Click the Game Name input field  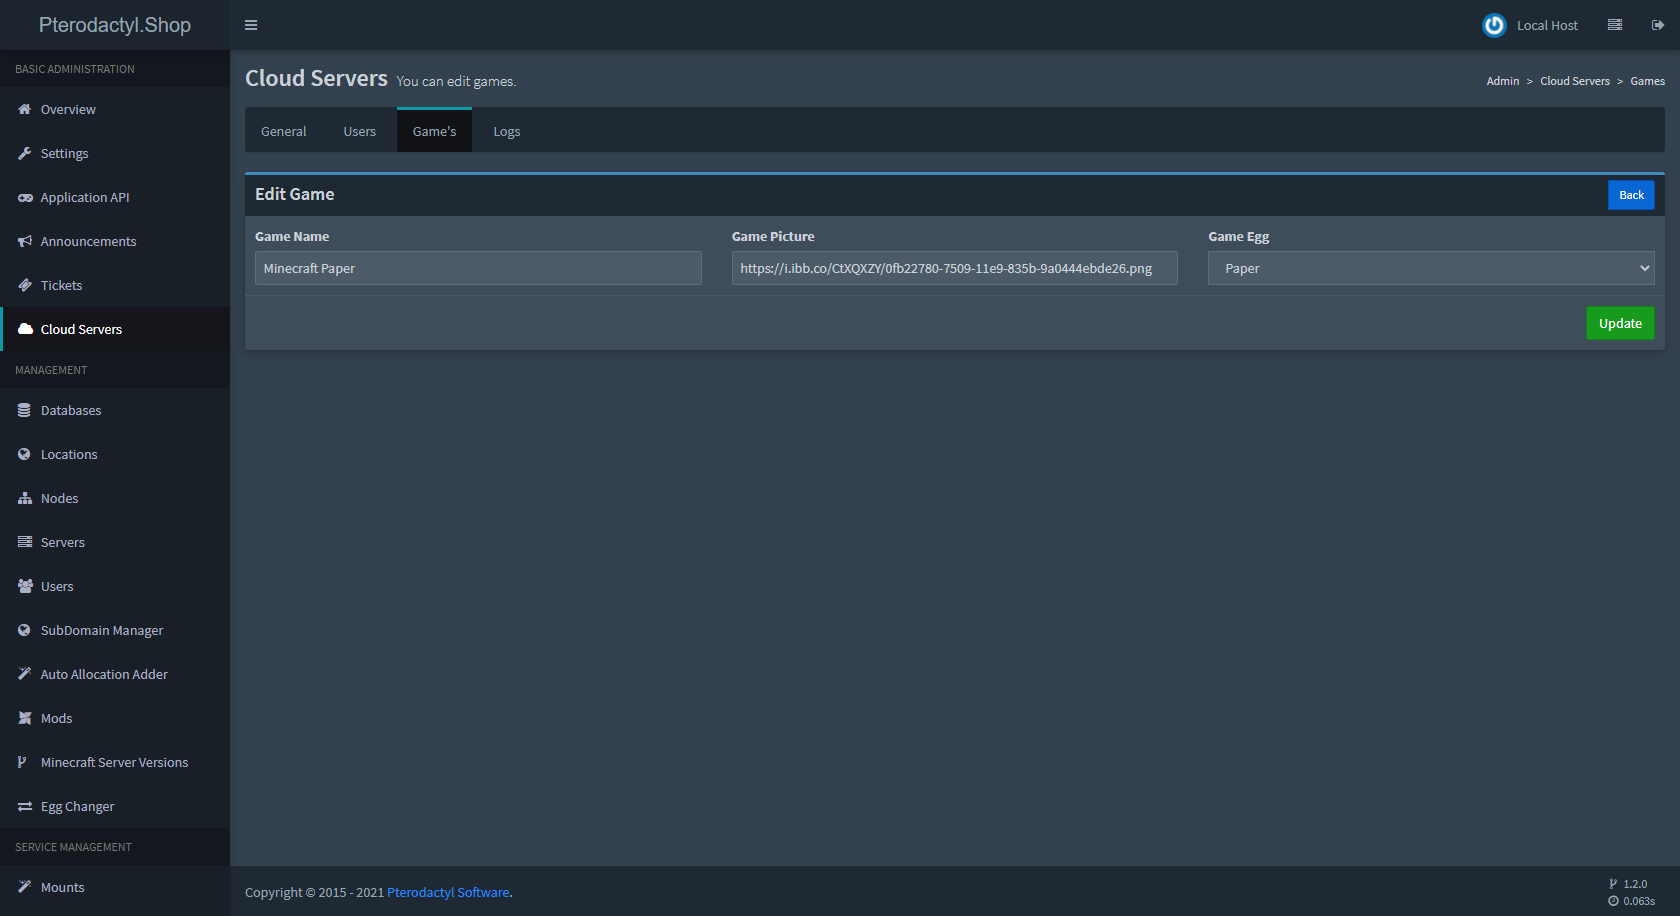coord(478,268)
